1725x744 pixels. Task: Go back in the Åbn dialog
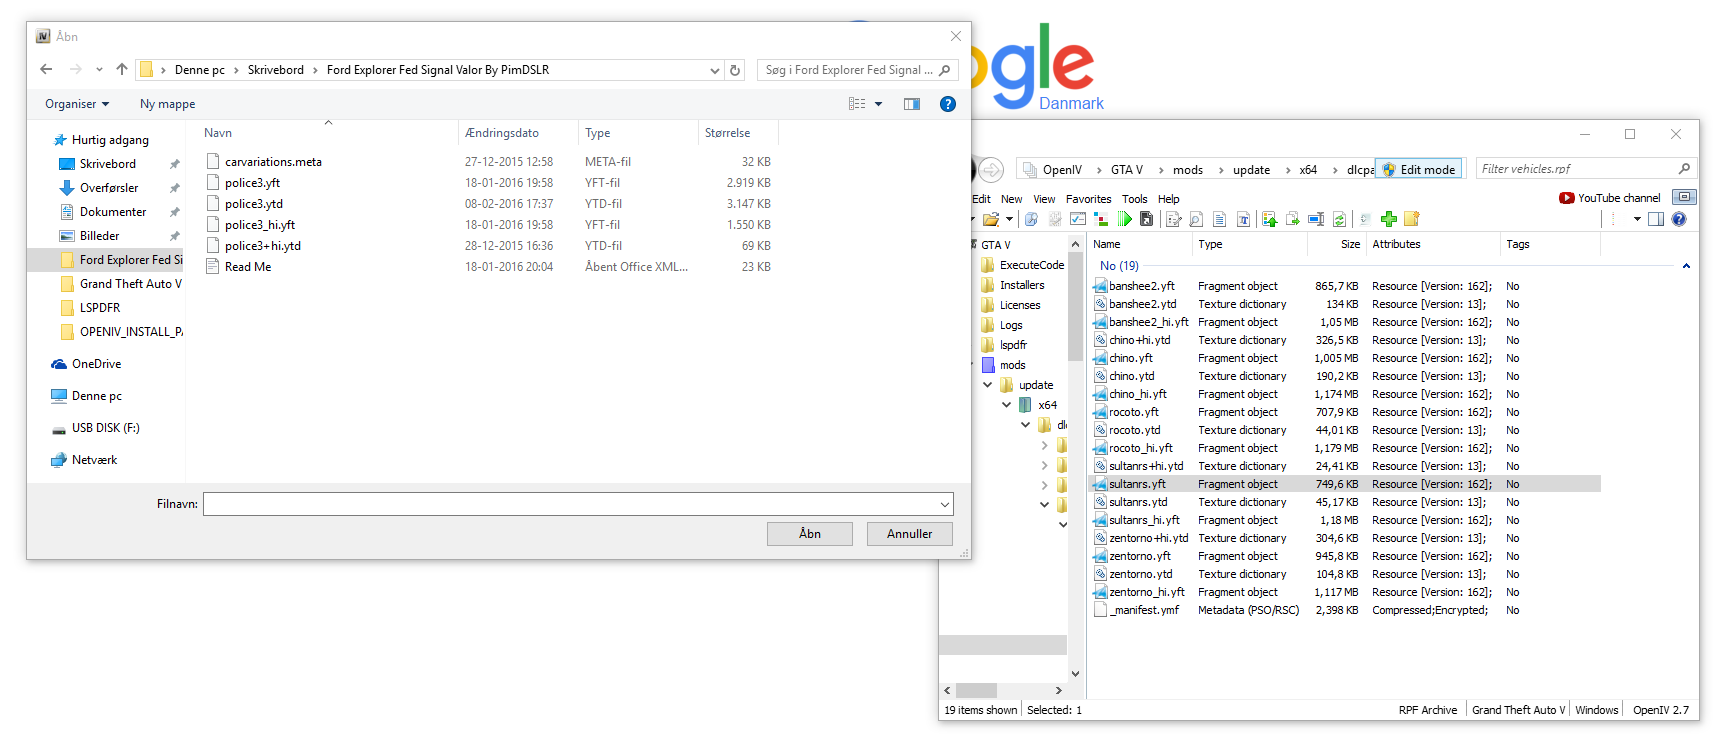tap(46, 69)
